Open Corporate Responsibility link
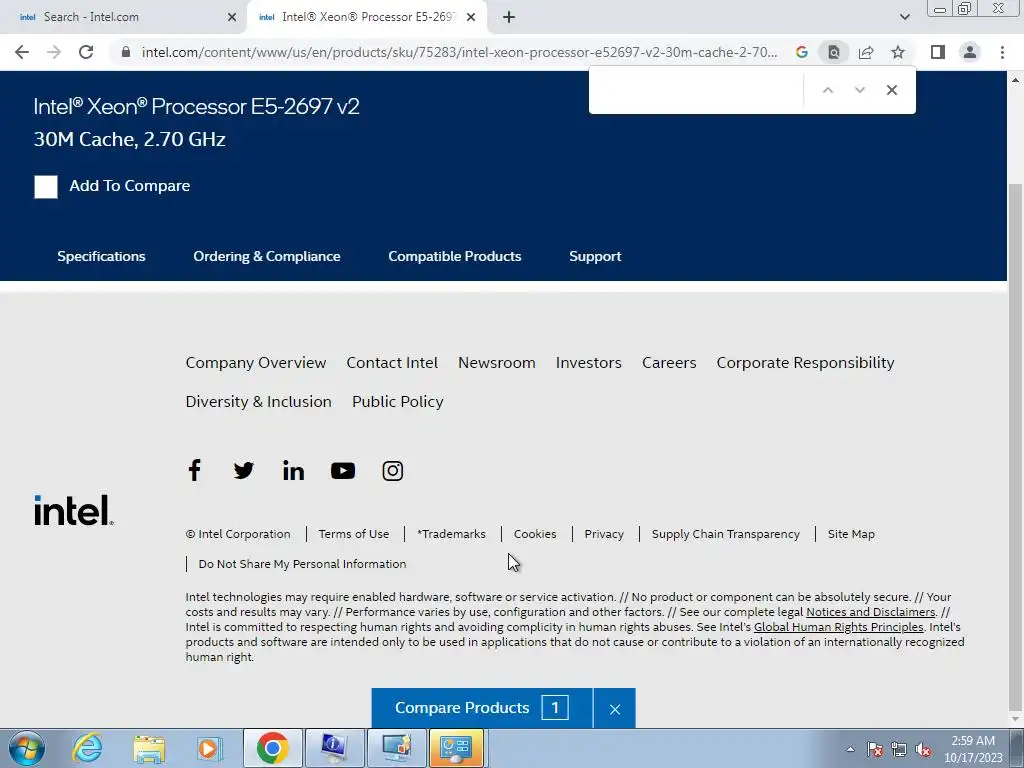Image resolution: width=1024 pixels, height=768 pixels. click(805, 362)
